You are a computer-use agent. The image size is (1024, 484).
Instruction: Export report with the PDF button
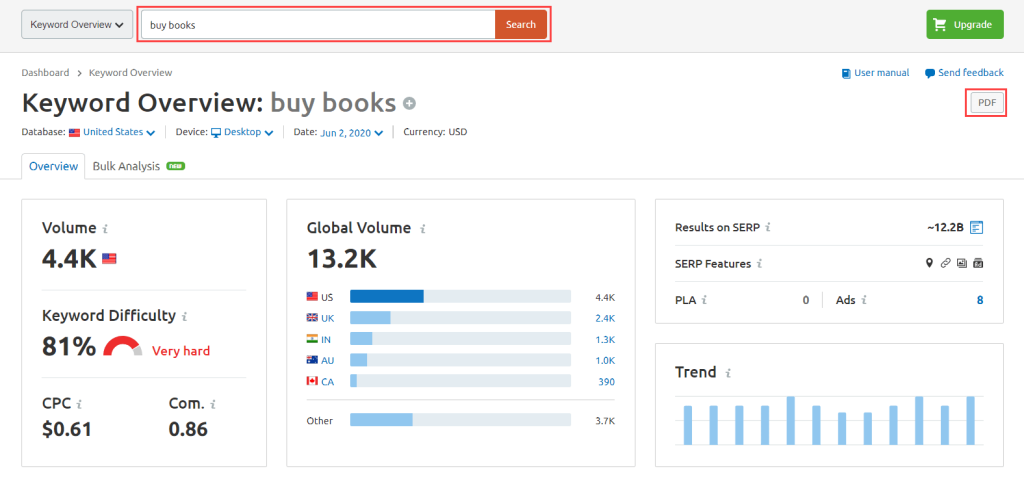(x=986, y=103)
